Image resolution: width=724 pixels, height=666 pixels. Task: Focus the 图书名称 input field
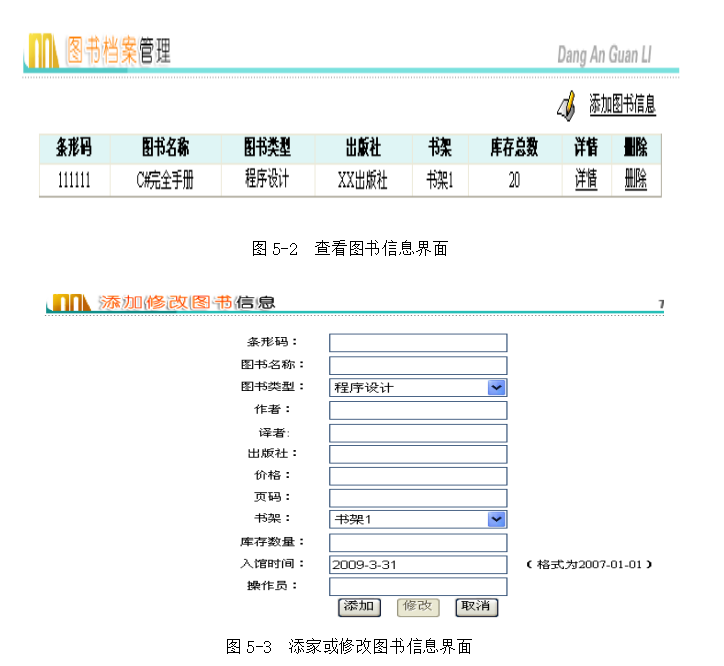point(418,365)
